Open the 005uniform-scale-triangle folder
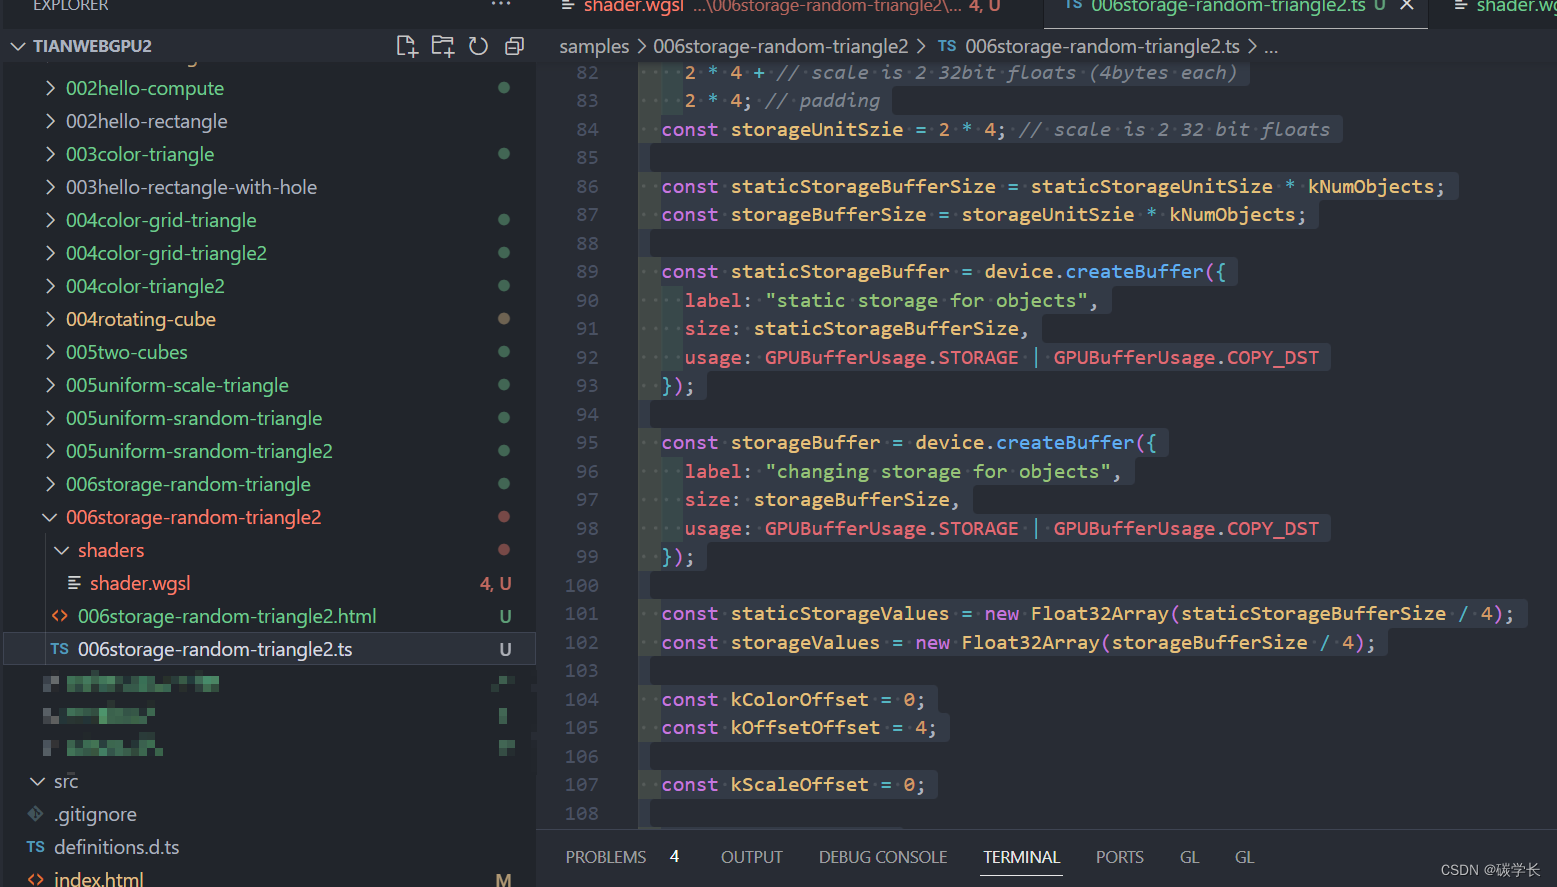Viewport: 1557px width, 887px height. pos(177,385)
